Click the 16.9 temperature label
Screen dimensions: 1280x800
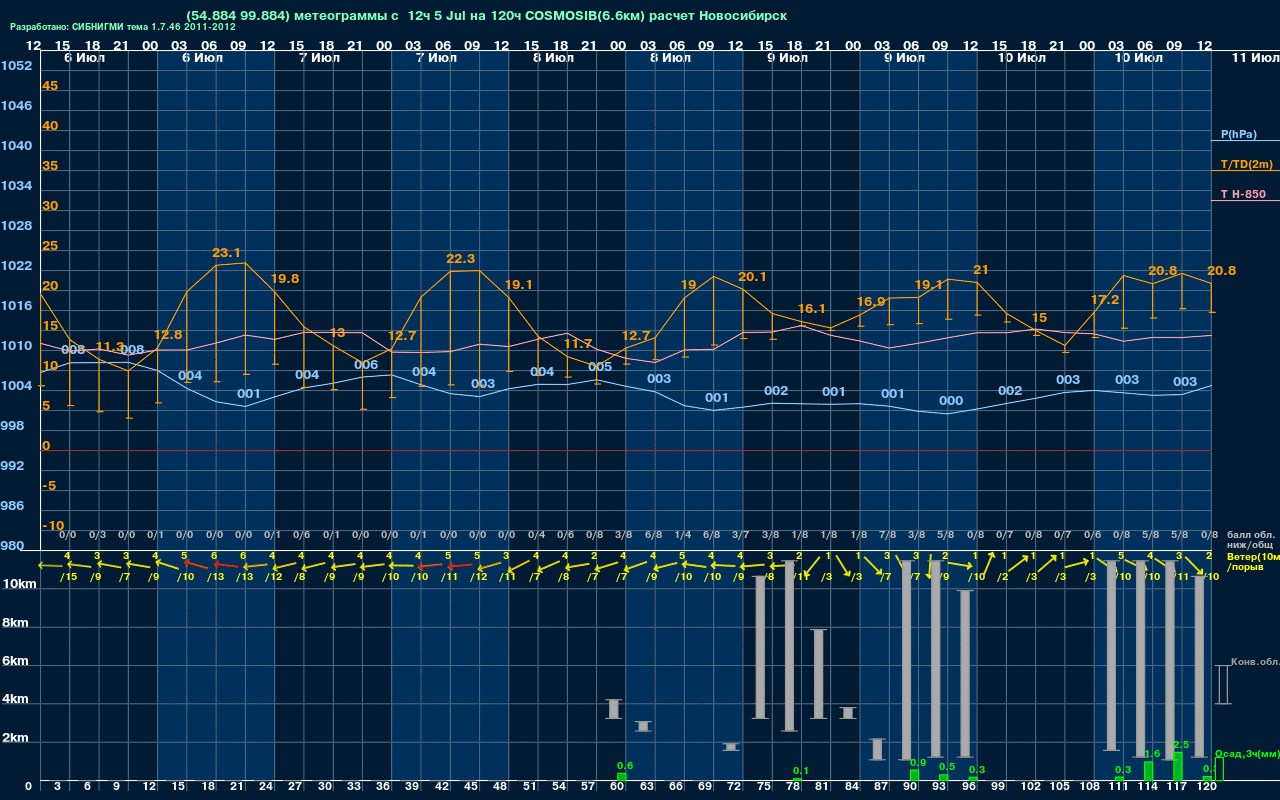pyautogui.click(x=871, y=301)
